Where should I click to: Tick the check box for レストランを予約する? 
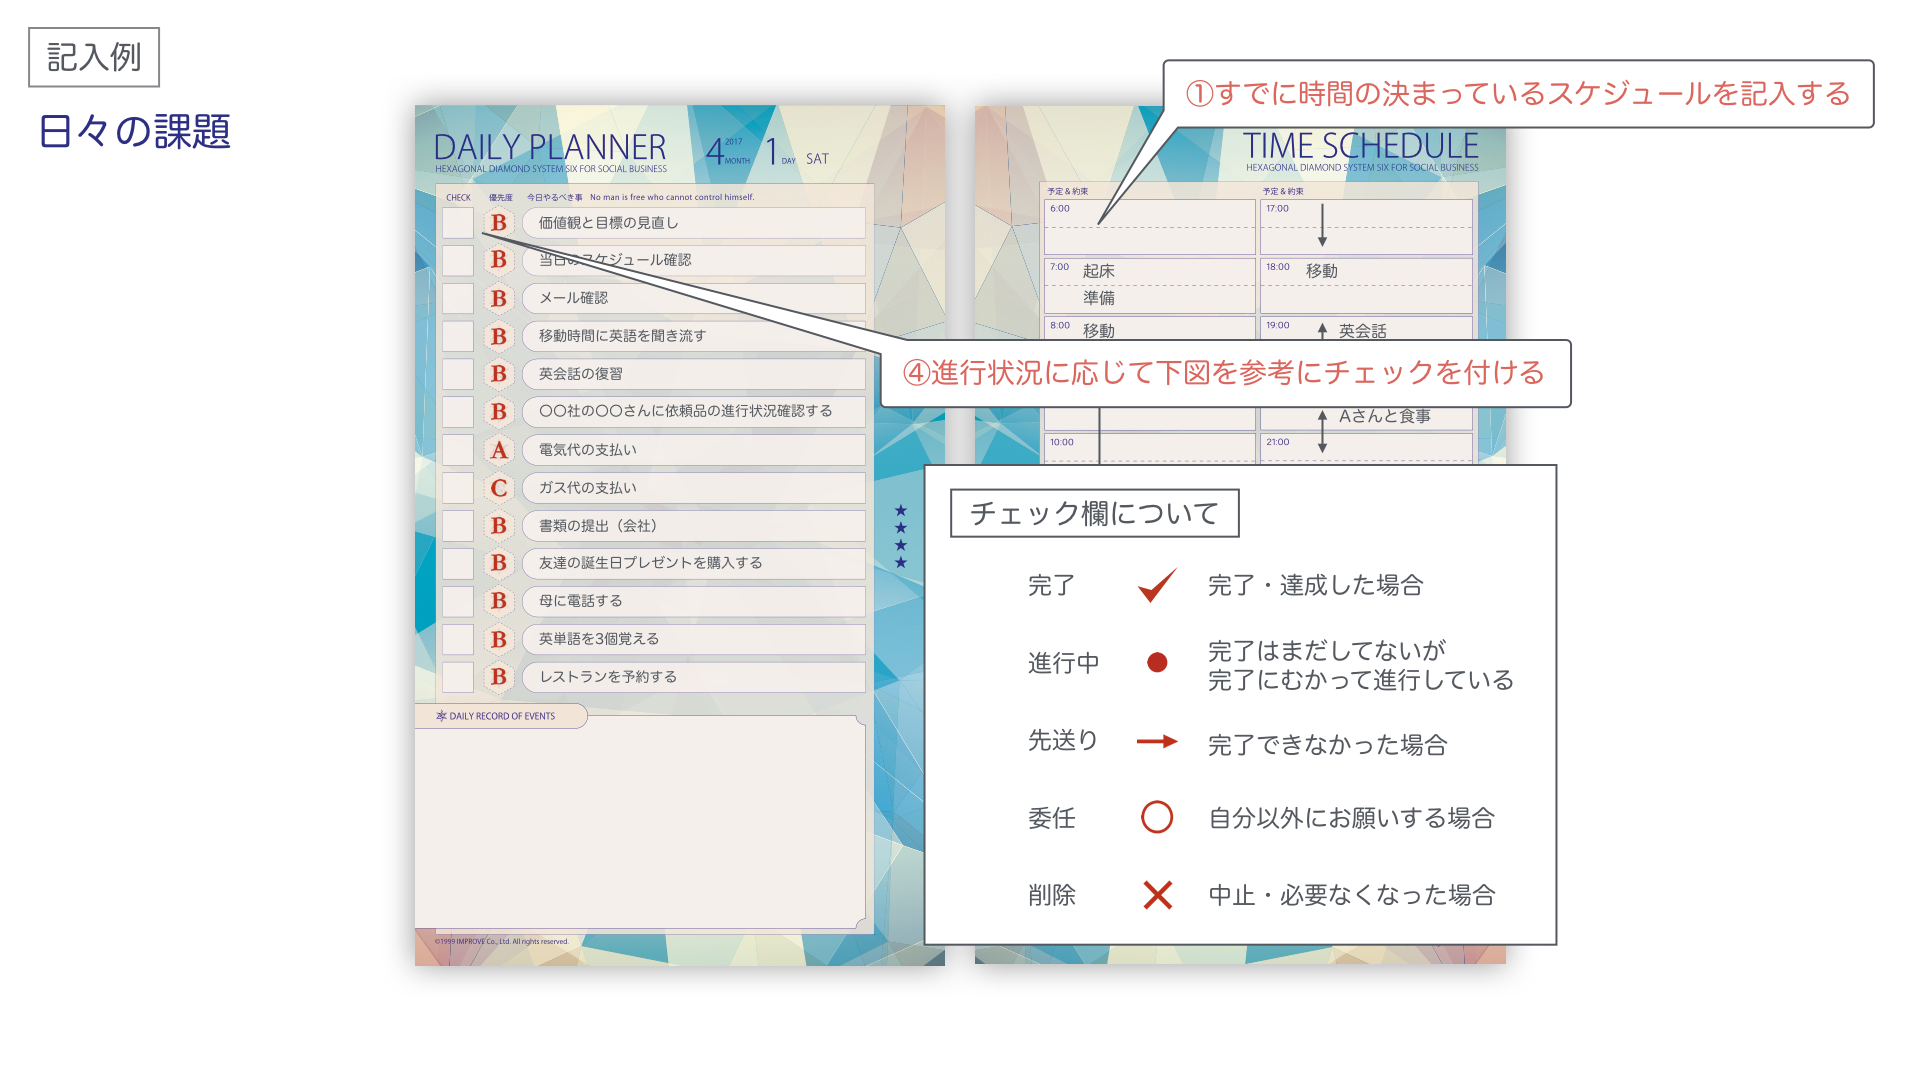click(458, 677)
